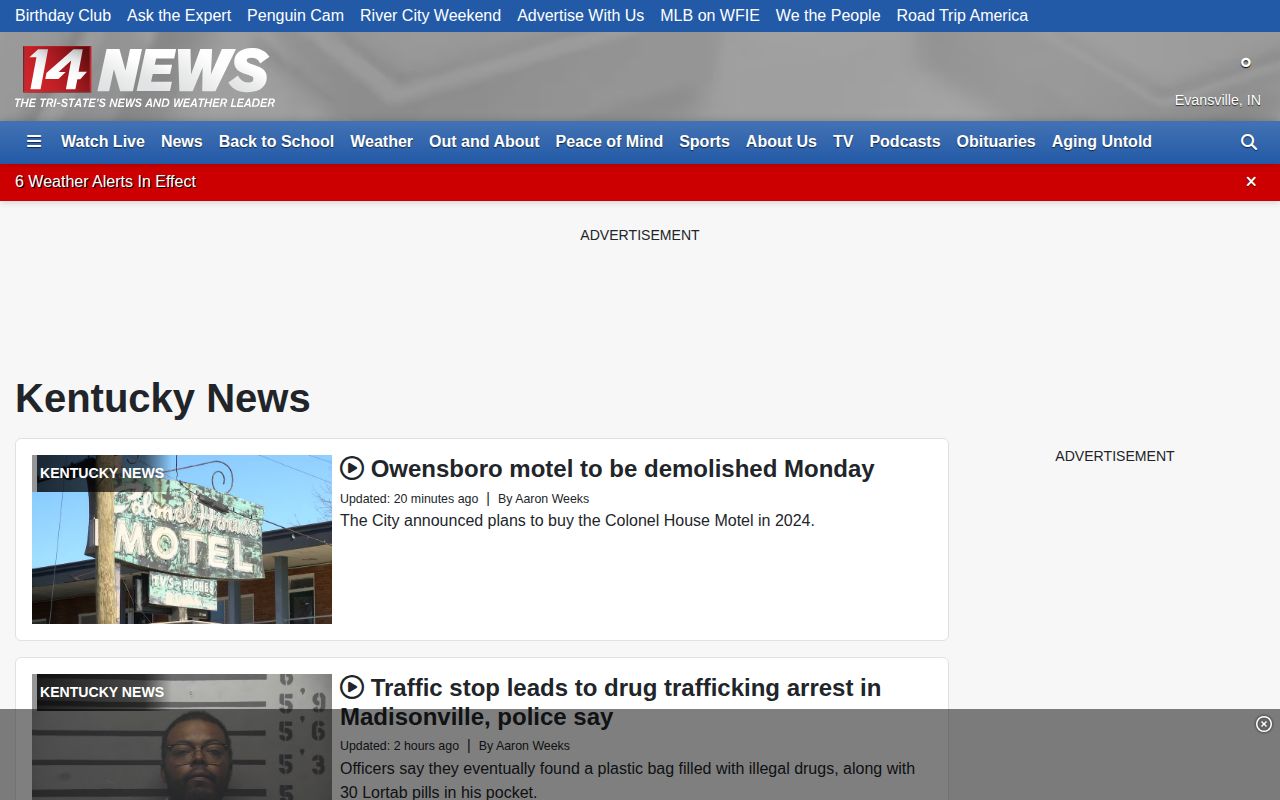
Task: Open Road Trip America link
Action: pyautogui.click(x=962, y=16)
